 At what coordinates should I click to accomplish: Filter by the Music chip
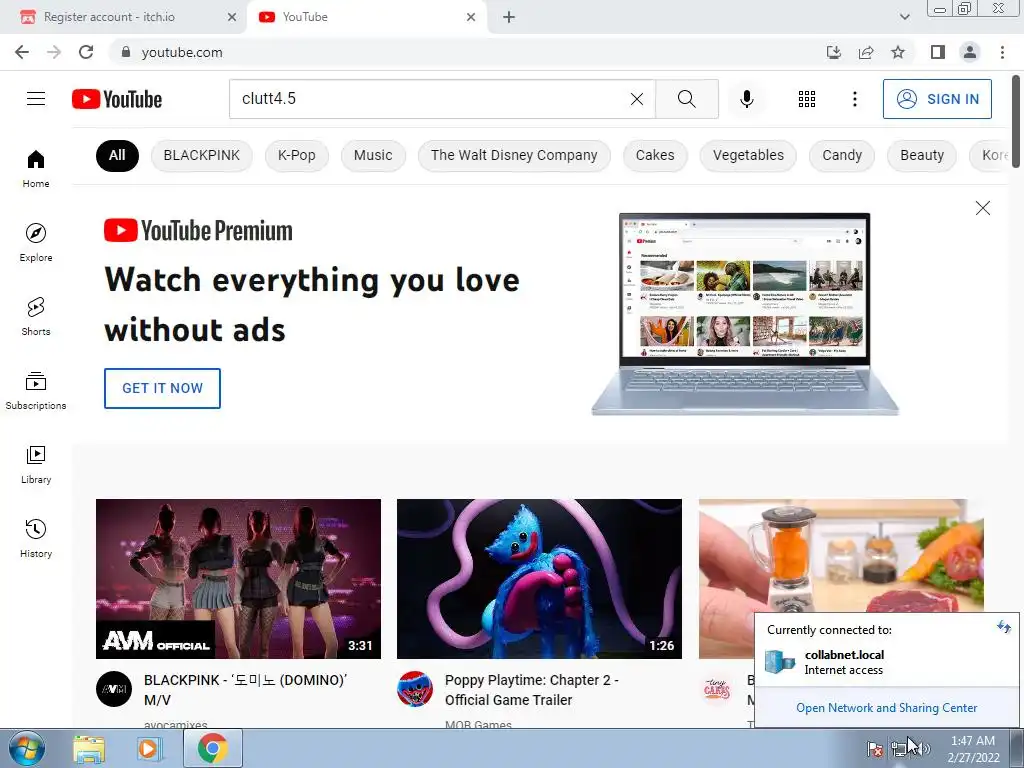(373, 155)
